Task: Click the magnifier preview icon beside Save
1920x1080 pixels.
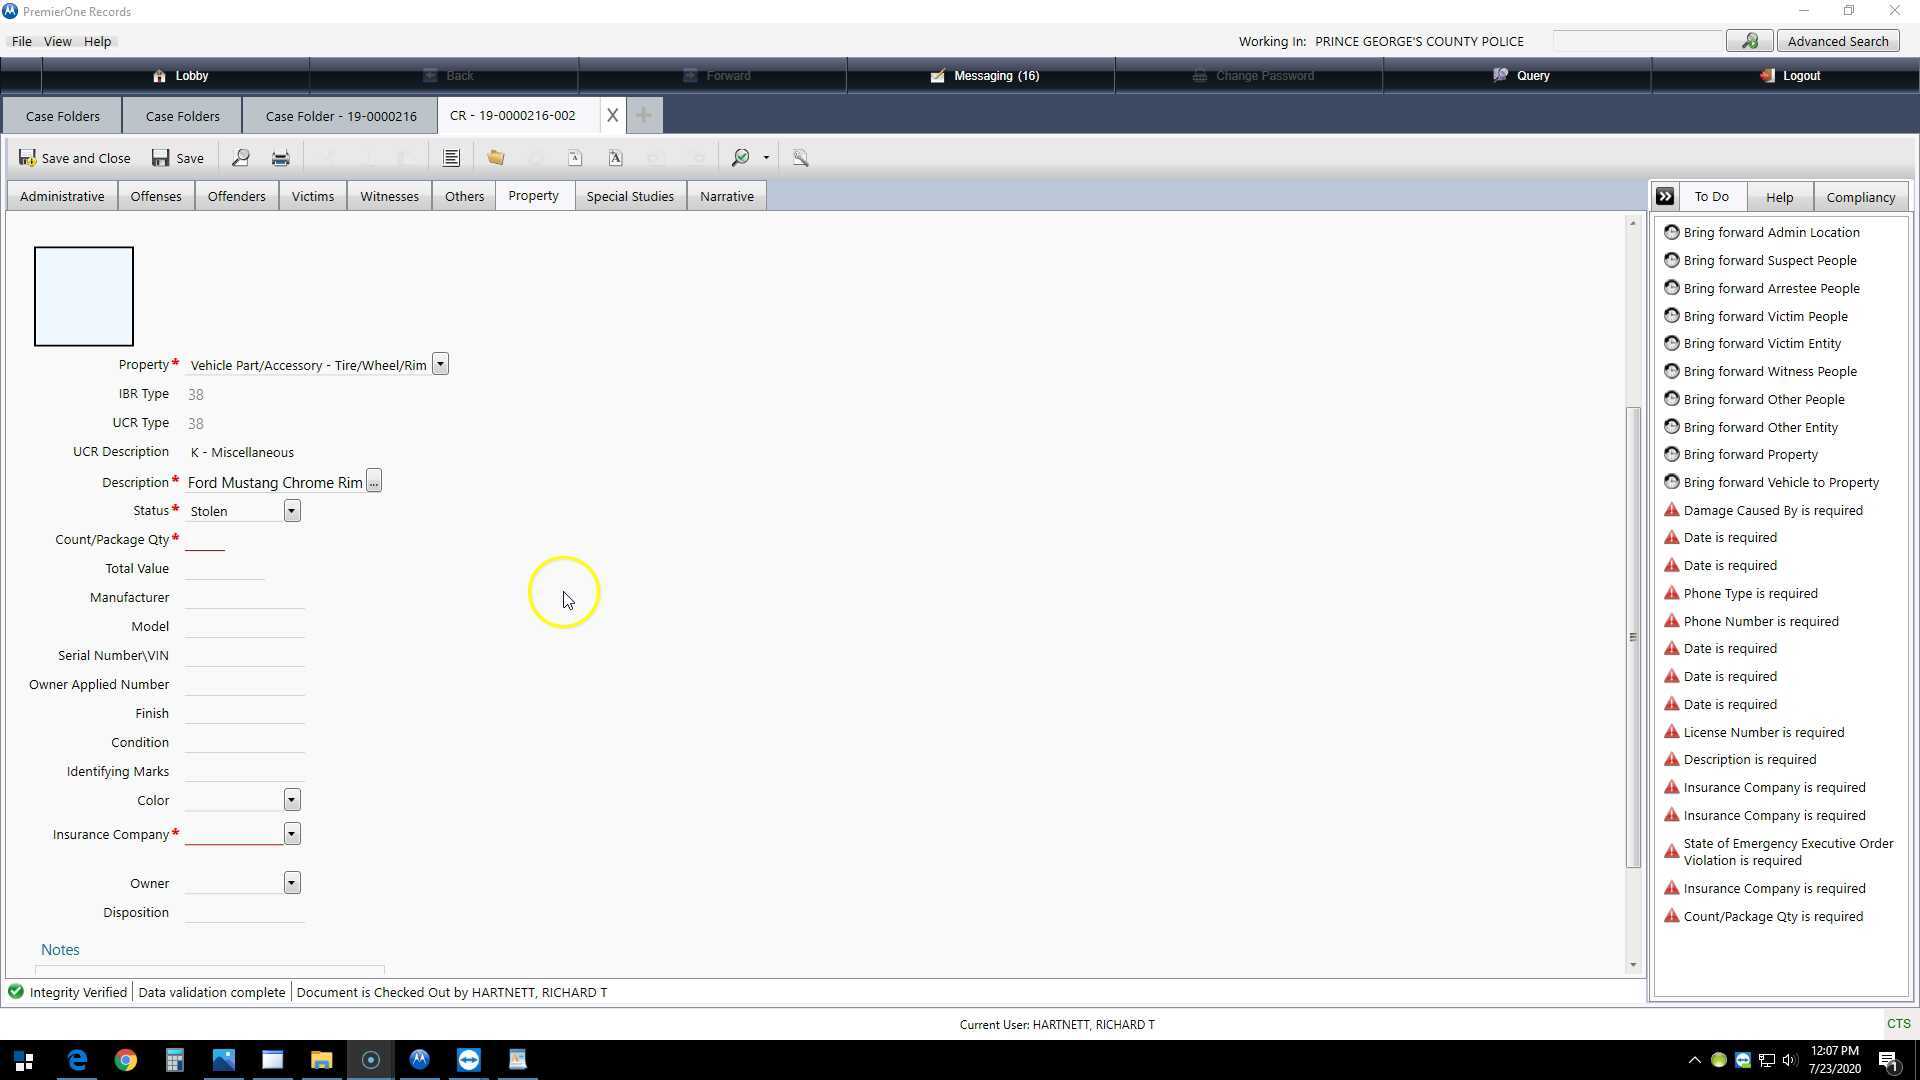Action: coord(240,158)
